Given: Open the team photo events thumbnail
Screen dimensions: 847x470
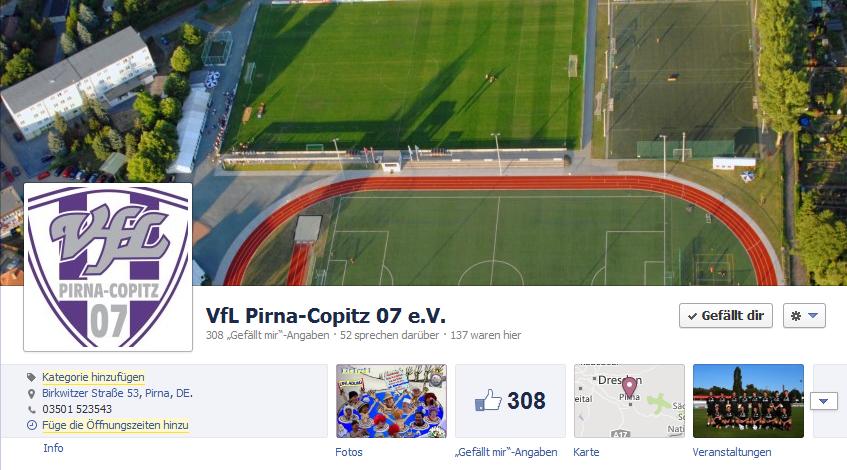Looking at the screenshot, I should tap(748, 401).
